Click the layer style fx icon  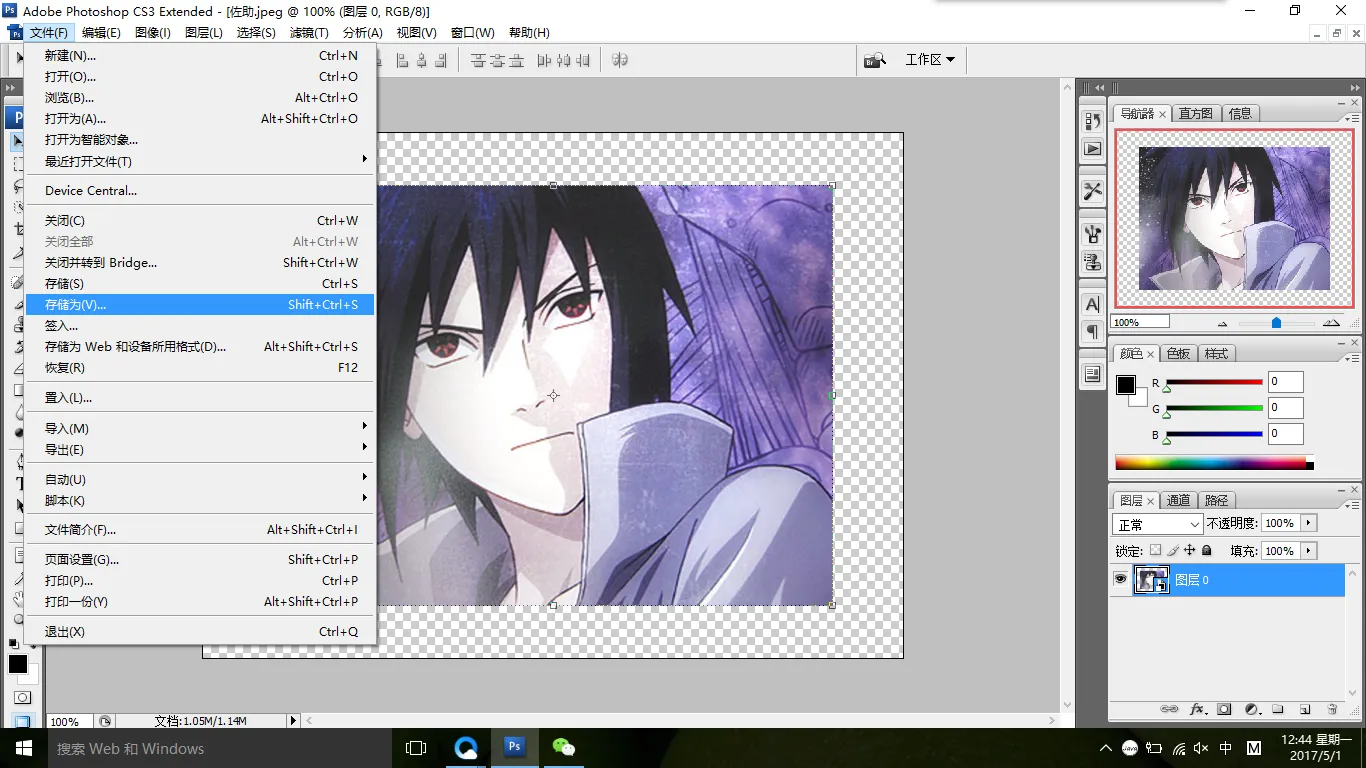(1197, 709)
